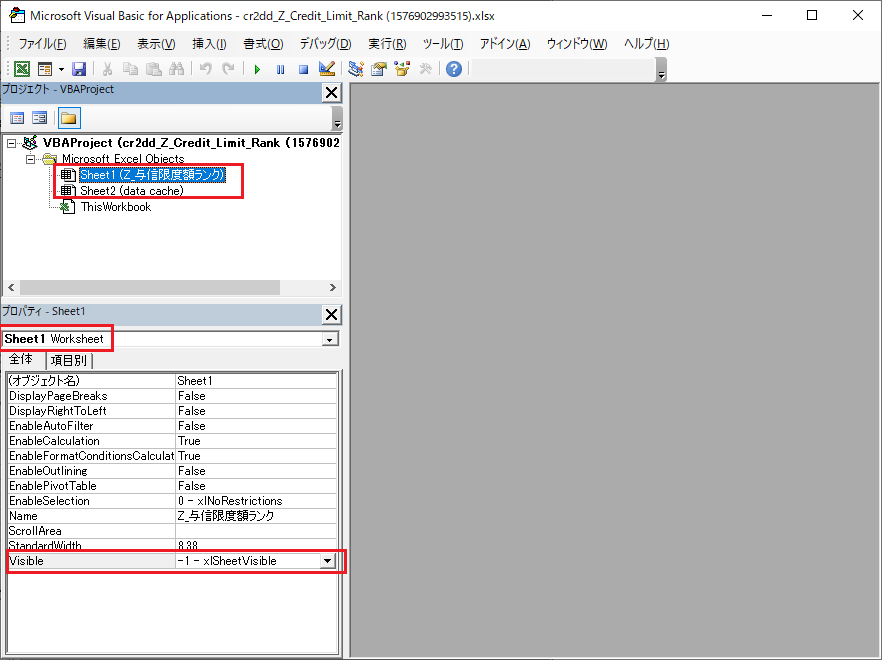Select the (オブジェクト名) property row
The image size is (882, 660).
point(173,381)
